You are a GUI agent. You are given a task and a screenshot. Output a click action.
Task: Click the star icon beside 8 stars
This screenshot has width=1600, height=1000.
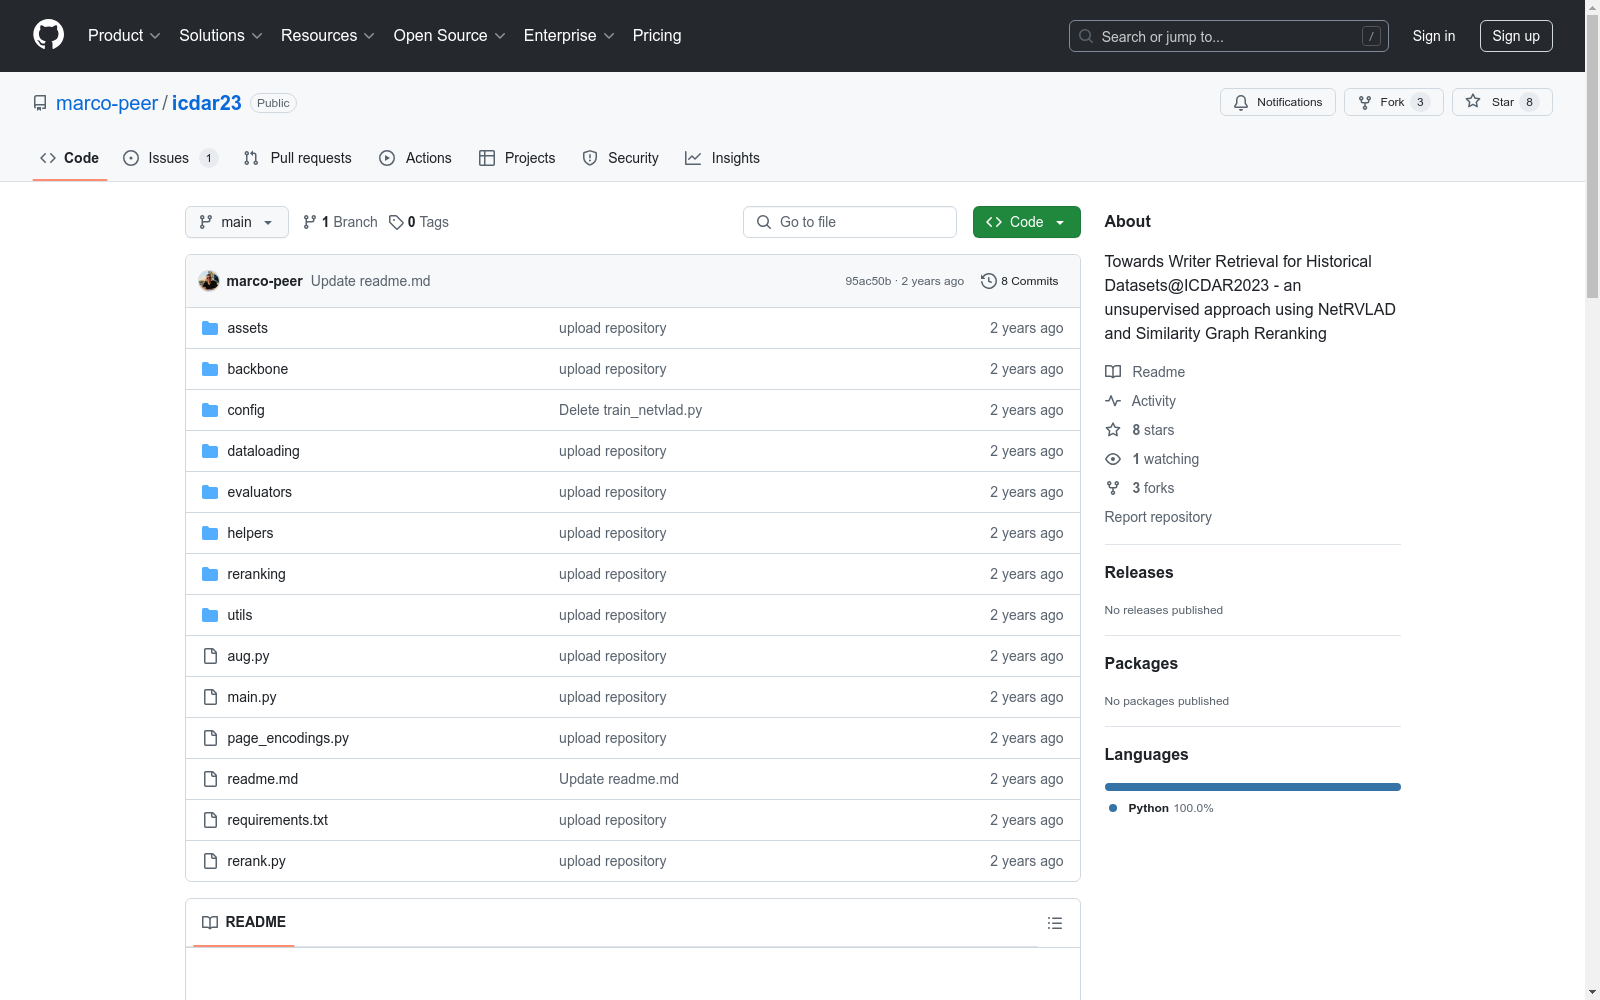(x=1113, y=430)
